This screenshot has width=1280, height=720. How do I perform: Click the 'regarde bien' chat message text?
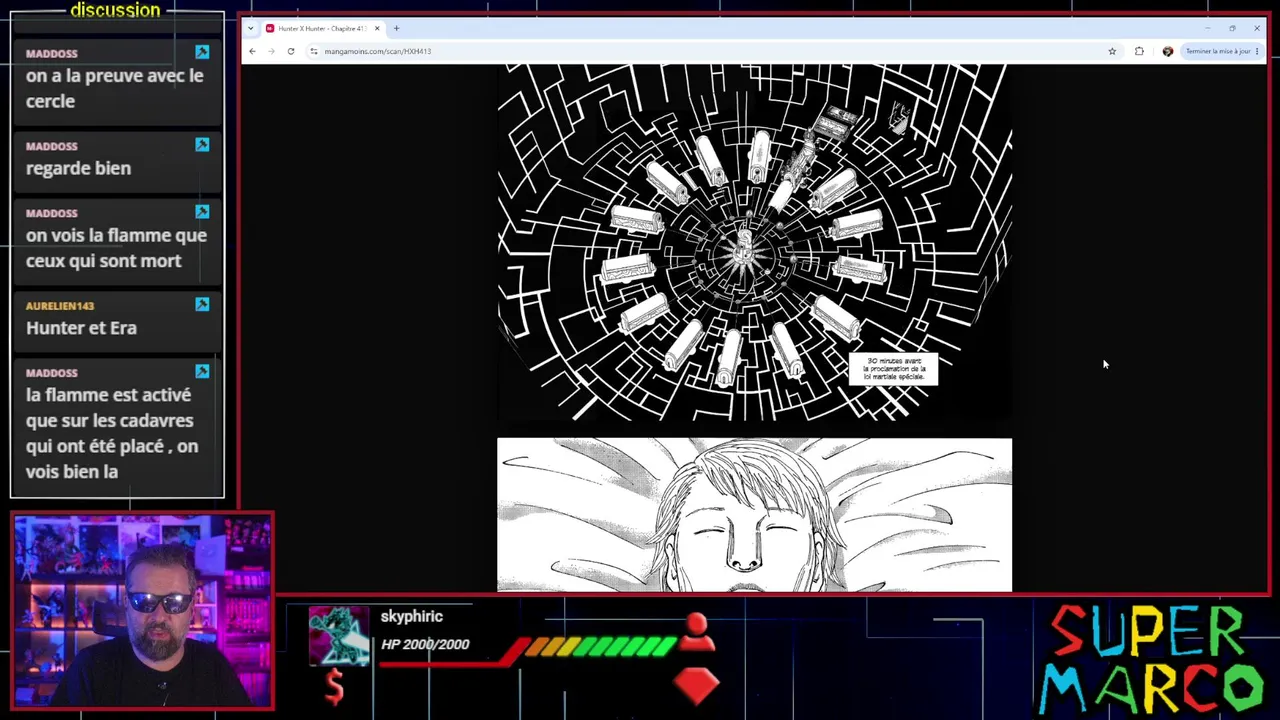tap(78, 168)
